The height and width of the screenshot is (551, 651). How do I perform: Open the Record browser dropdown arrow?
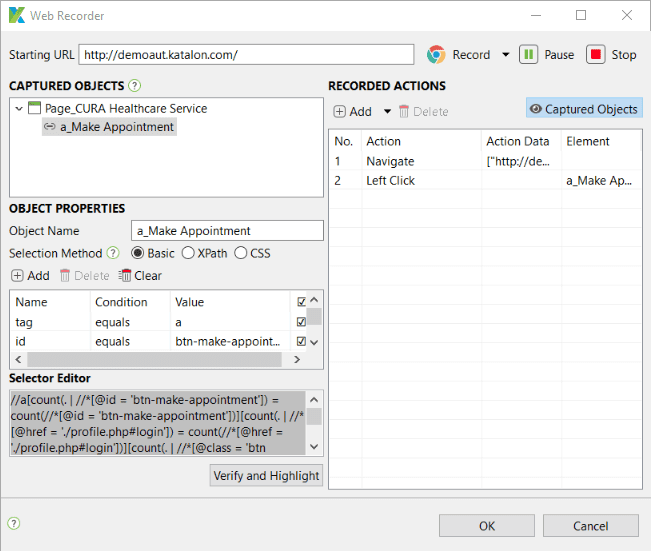coord(505,54)
